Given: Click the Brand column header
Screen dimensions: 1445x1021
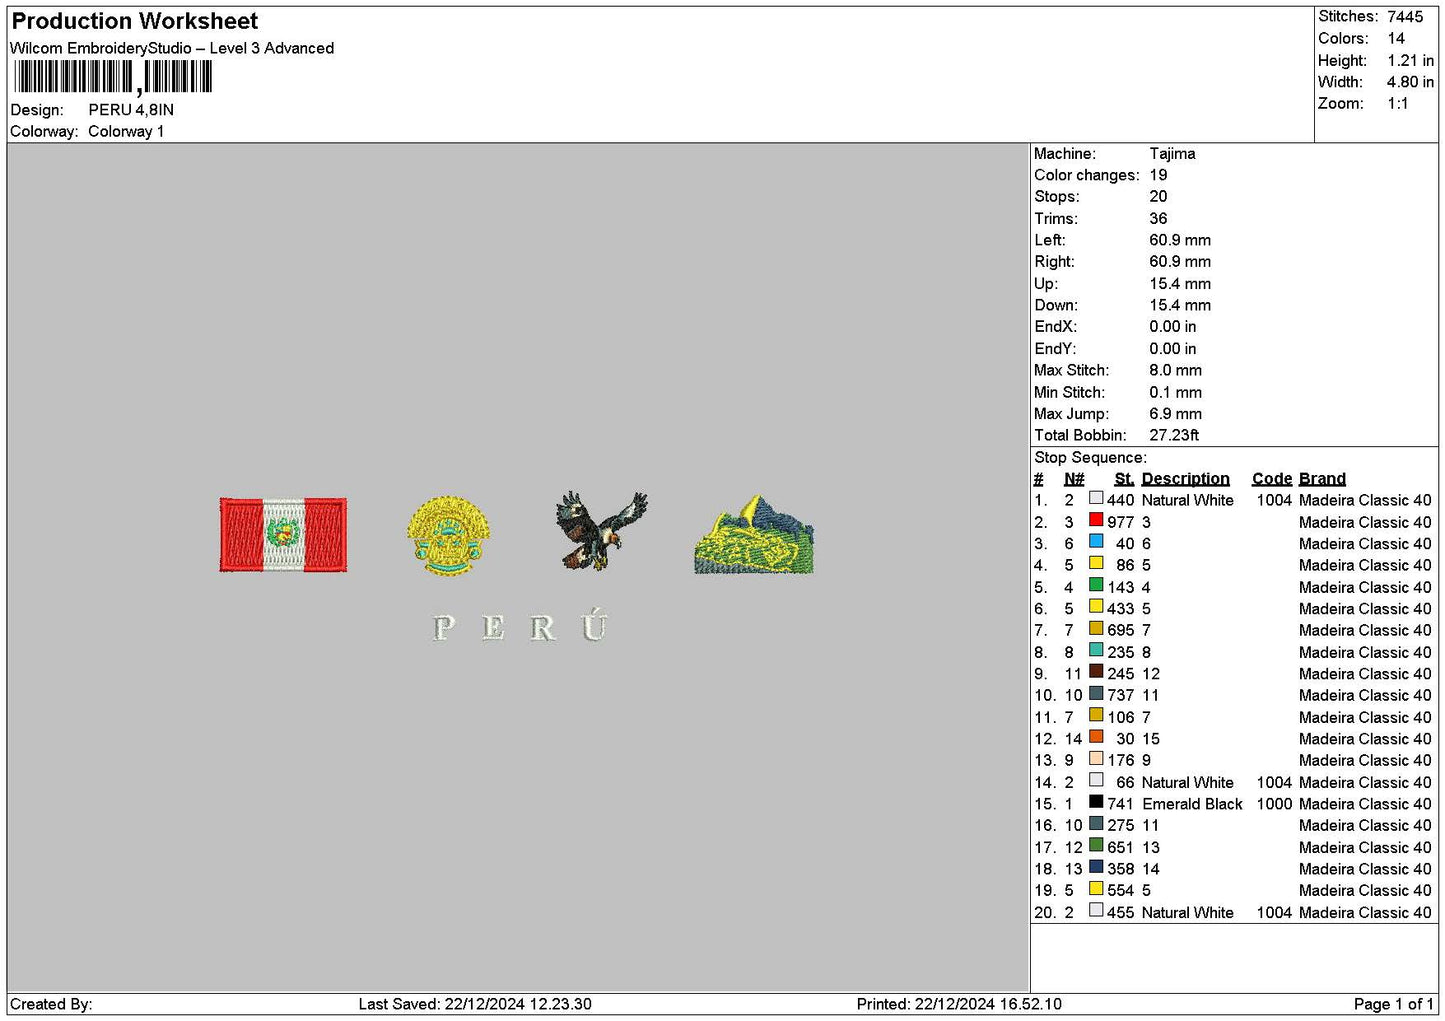Looking at the screenshot, I should point(1323,479).
